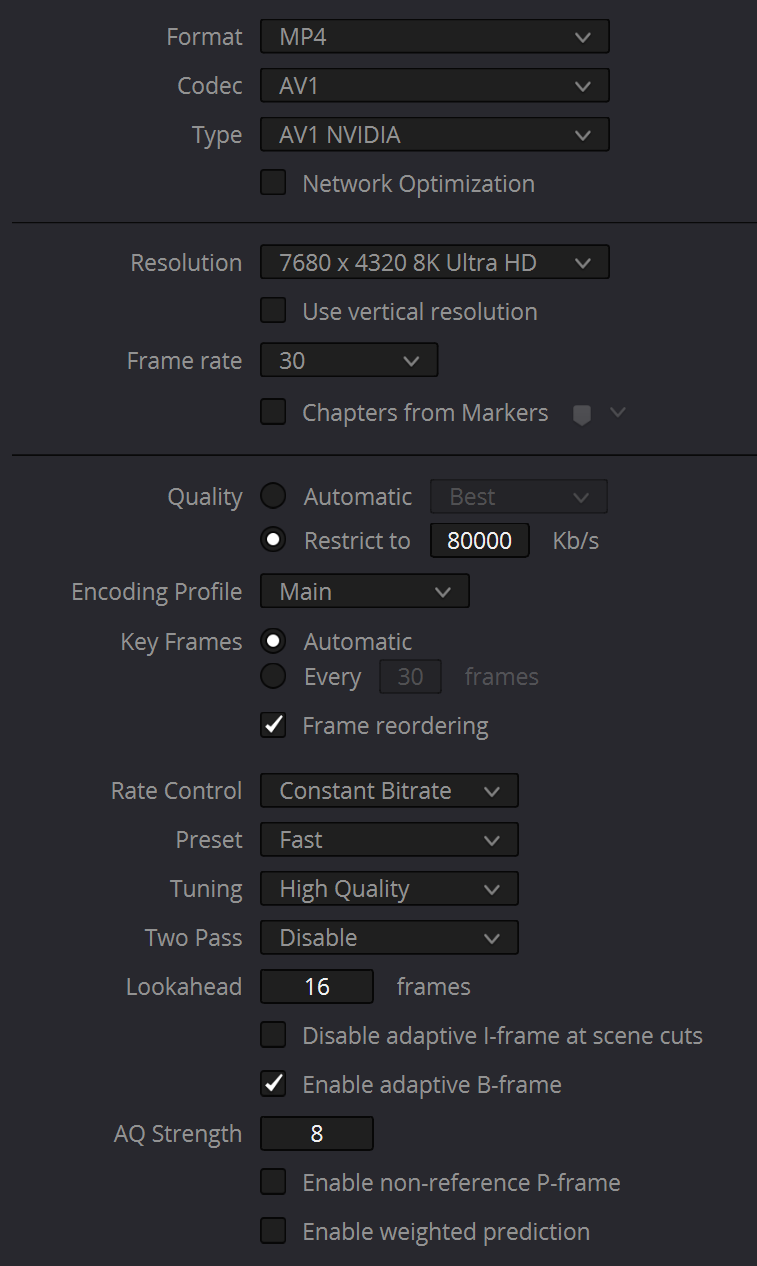Screen dimensions: 757x1266
Task: Uncheck Frame reordering option
Action: tap(273, 725)
